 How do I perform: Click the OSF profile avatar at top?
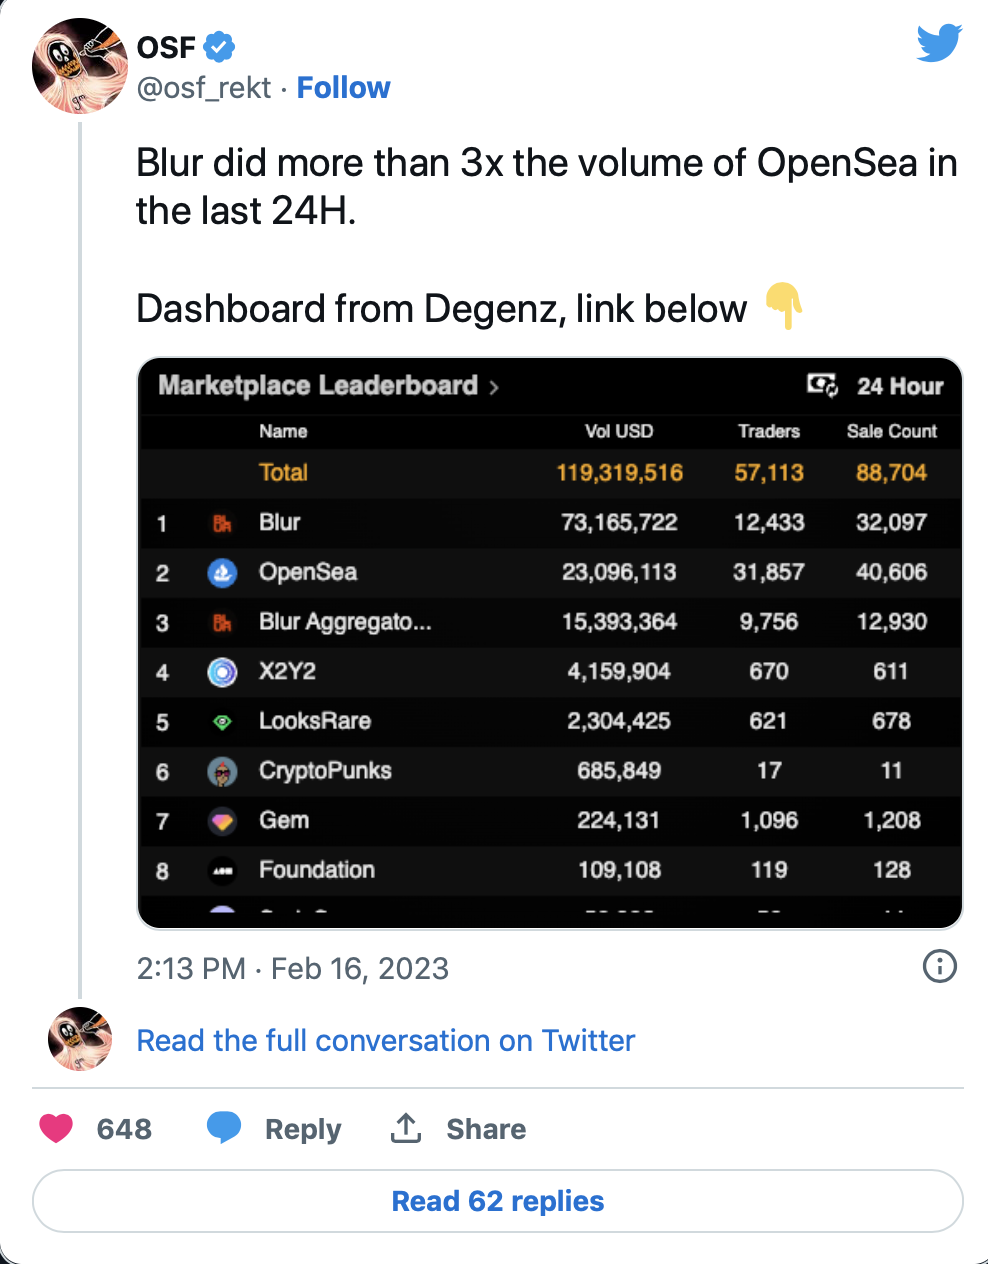79,66
